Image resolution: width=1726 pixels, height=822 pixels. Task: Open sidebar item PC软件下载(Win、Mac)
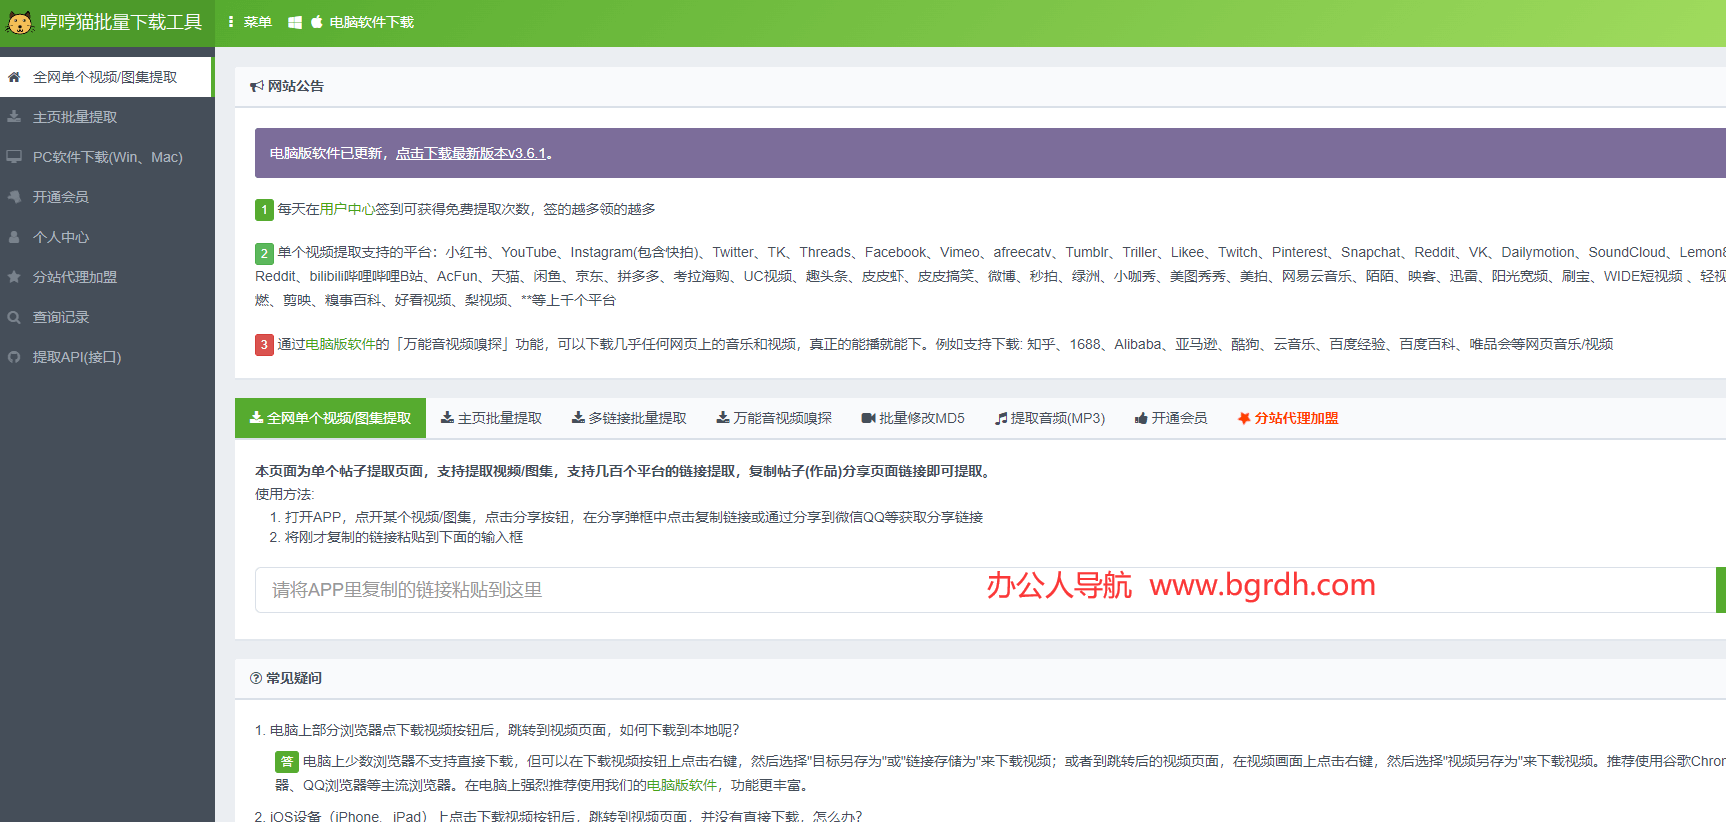106,157
